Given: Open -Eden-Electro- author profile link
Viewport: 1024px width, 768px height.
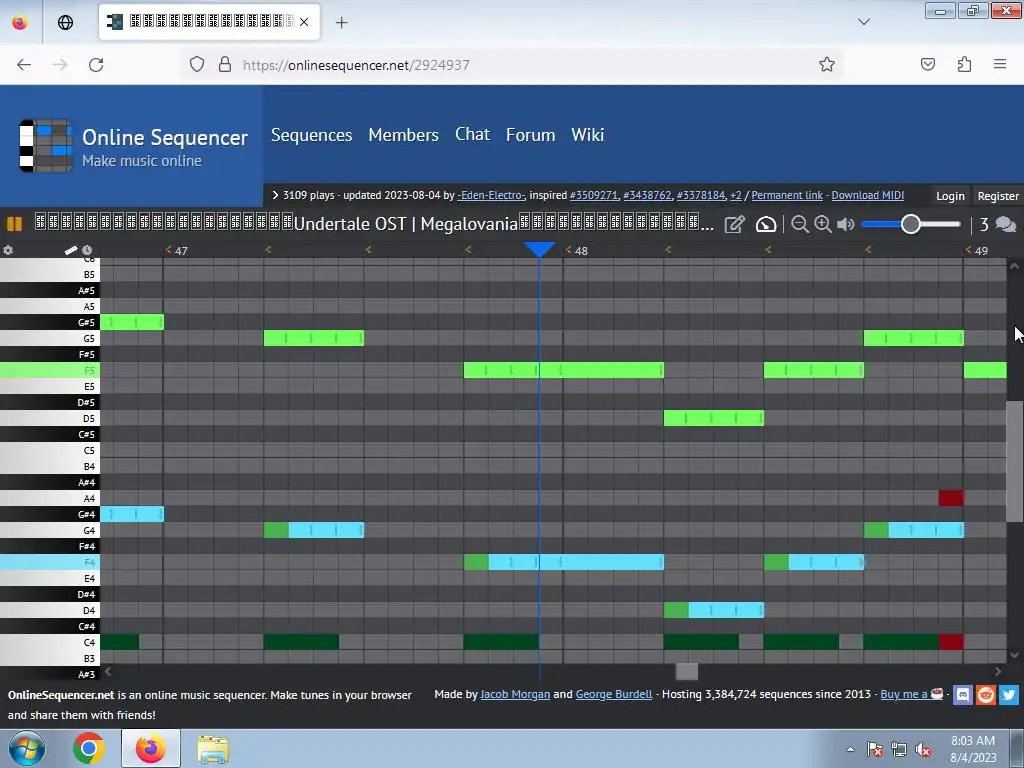Looking at the screenshot, I should pyautogui.click(x=491, y=195).
